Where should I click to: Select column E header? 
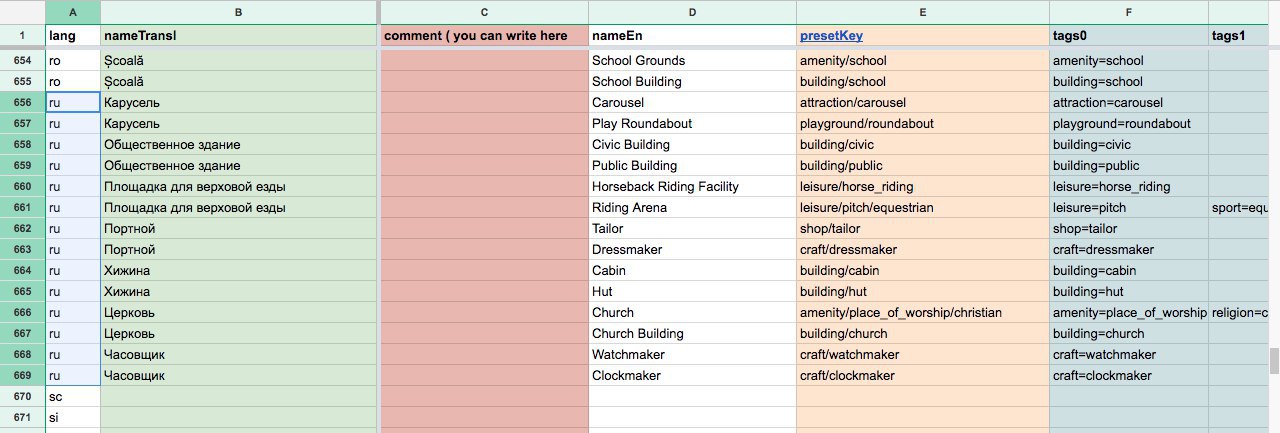pyautogui.click(x=922, y=12)
